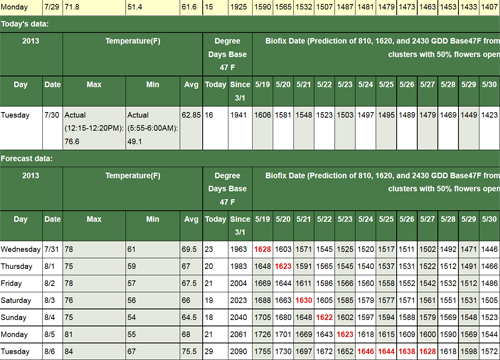
Task: Click the 5/30 column header in Forecast data table
Action: [490, 226]
